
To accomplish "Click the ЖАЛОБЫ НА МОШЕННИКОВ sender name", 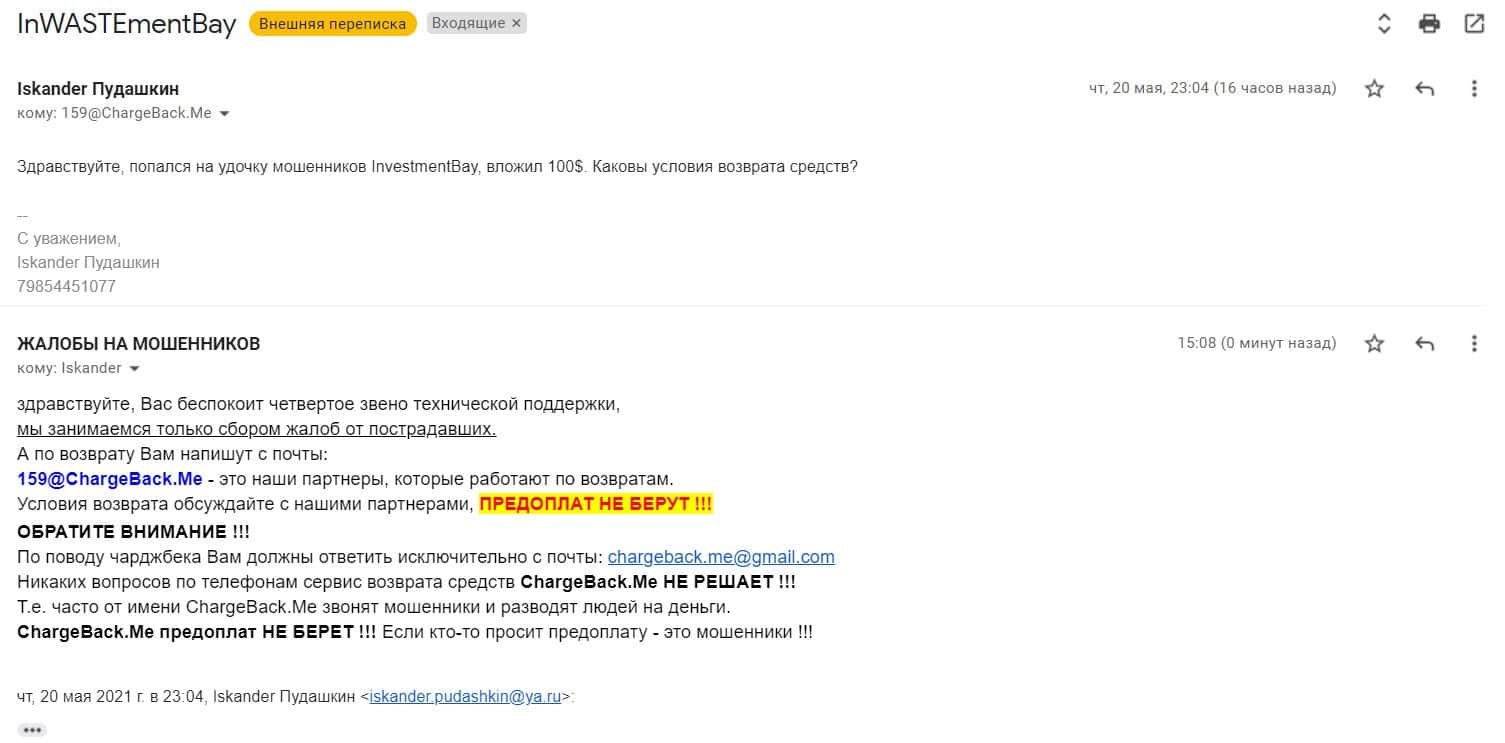I will coord(139,344).
